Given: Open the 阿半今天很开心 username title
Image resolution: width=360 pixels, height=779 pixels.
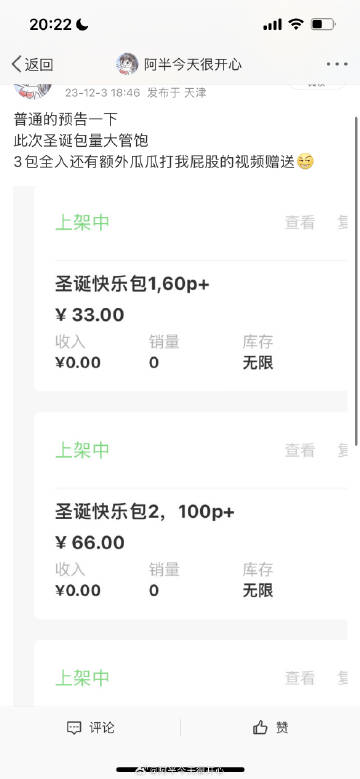Looking at the screenshot, I should tap(193, 65).
